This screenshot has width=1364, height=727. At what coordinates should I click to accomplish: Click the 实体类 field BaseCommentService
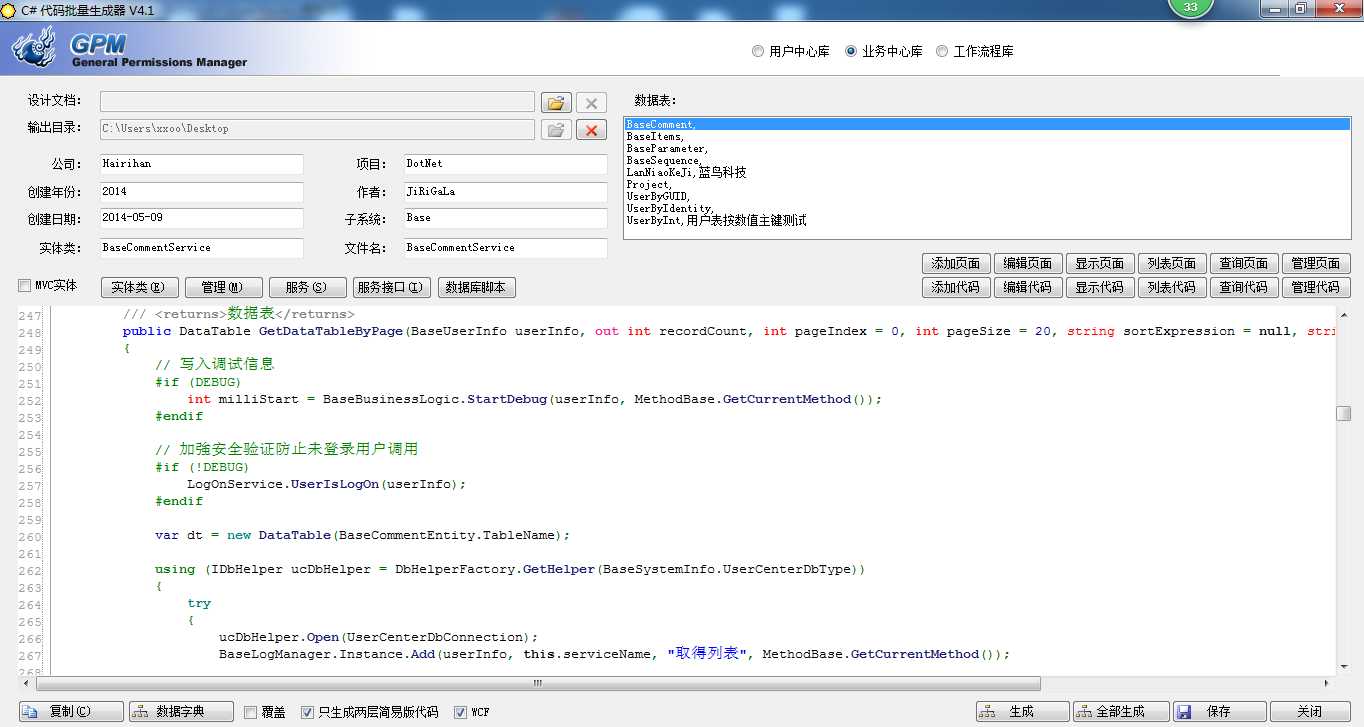[201, 248]
